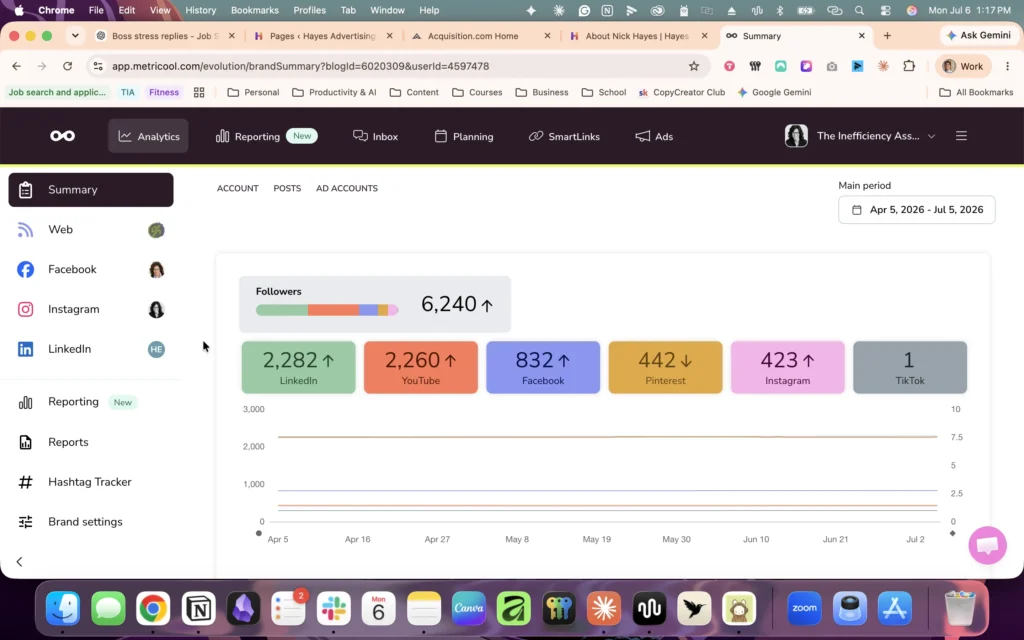Click the chart's right diamond end marker

click(x=952, y=534)
